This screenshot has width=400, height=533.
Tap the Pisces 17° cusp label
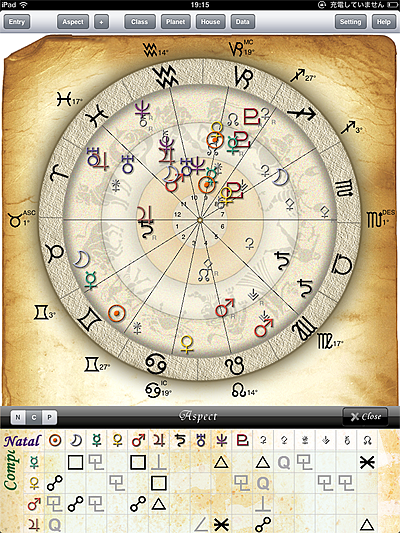pyautogui.click(x=69, y=99)
